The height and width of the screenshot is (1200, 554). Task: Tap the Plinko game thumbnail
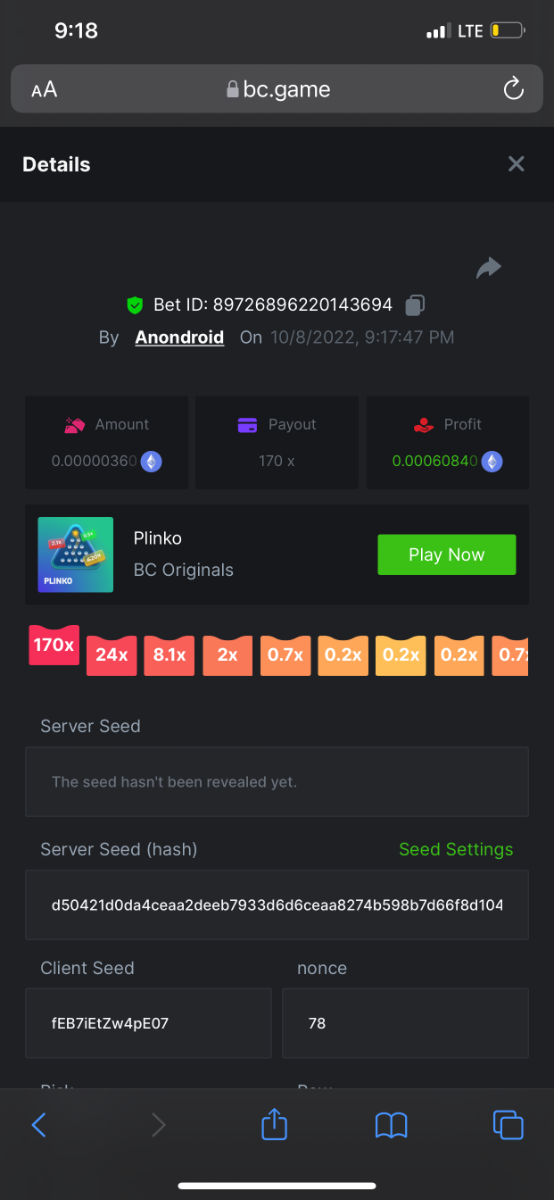(75, 554)
